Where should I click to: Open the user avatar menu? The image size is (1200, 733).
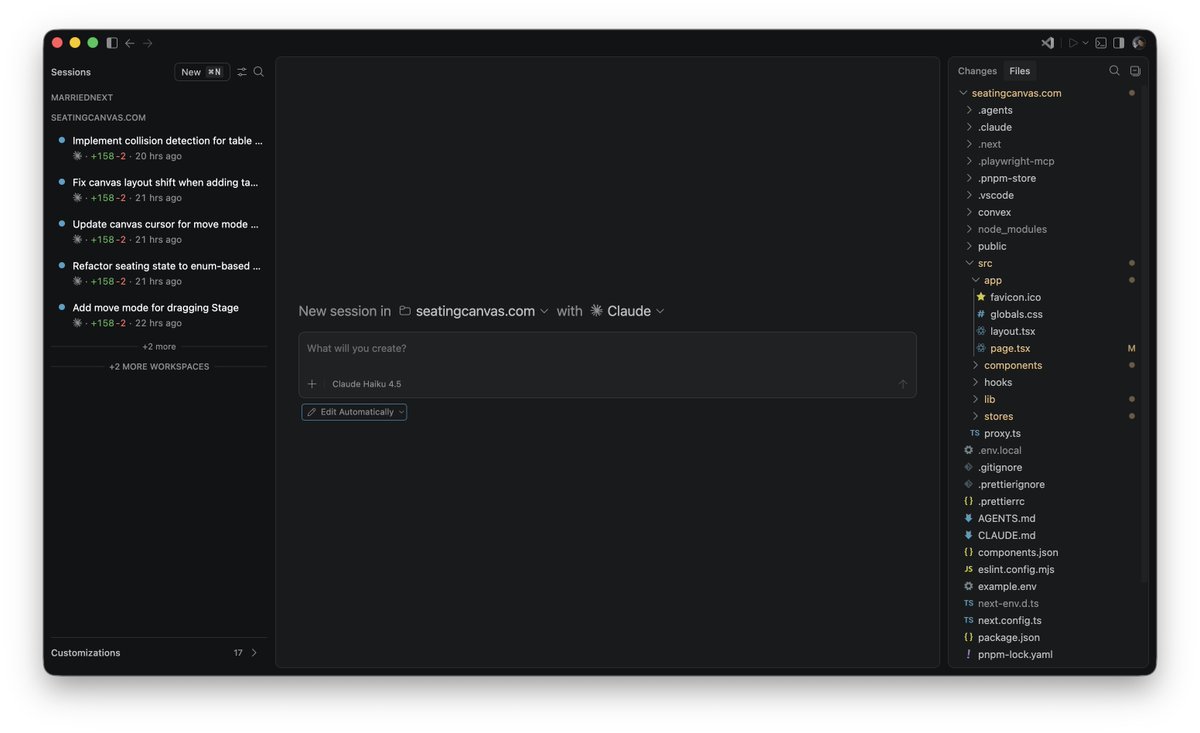point(1138,43)
